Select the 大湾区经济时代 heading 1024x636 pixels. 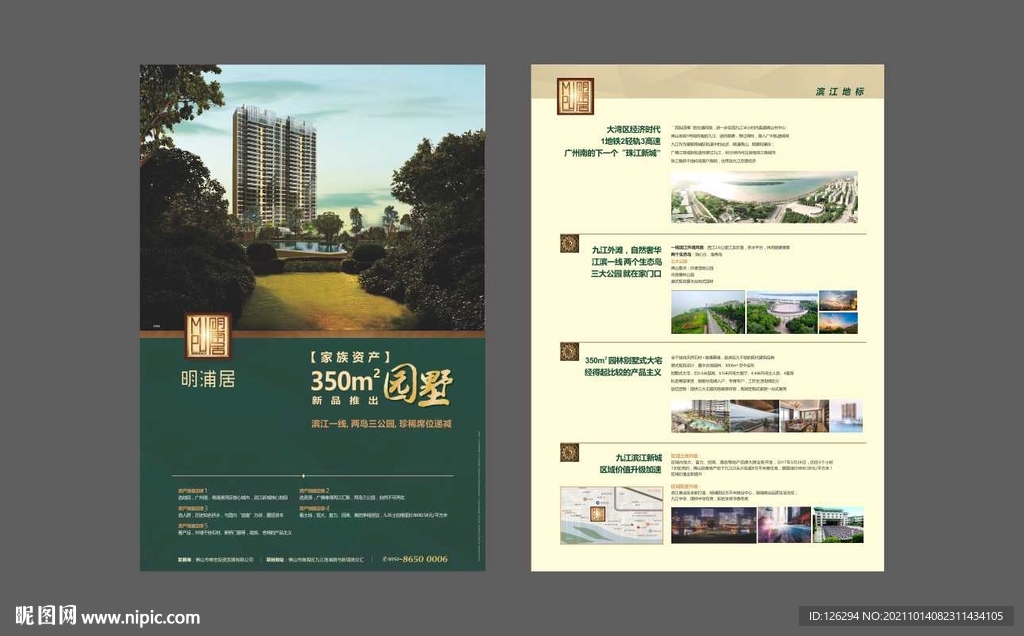pyautogui.click(x=633, y=129)
